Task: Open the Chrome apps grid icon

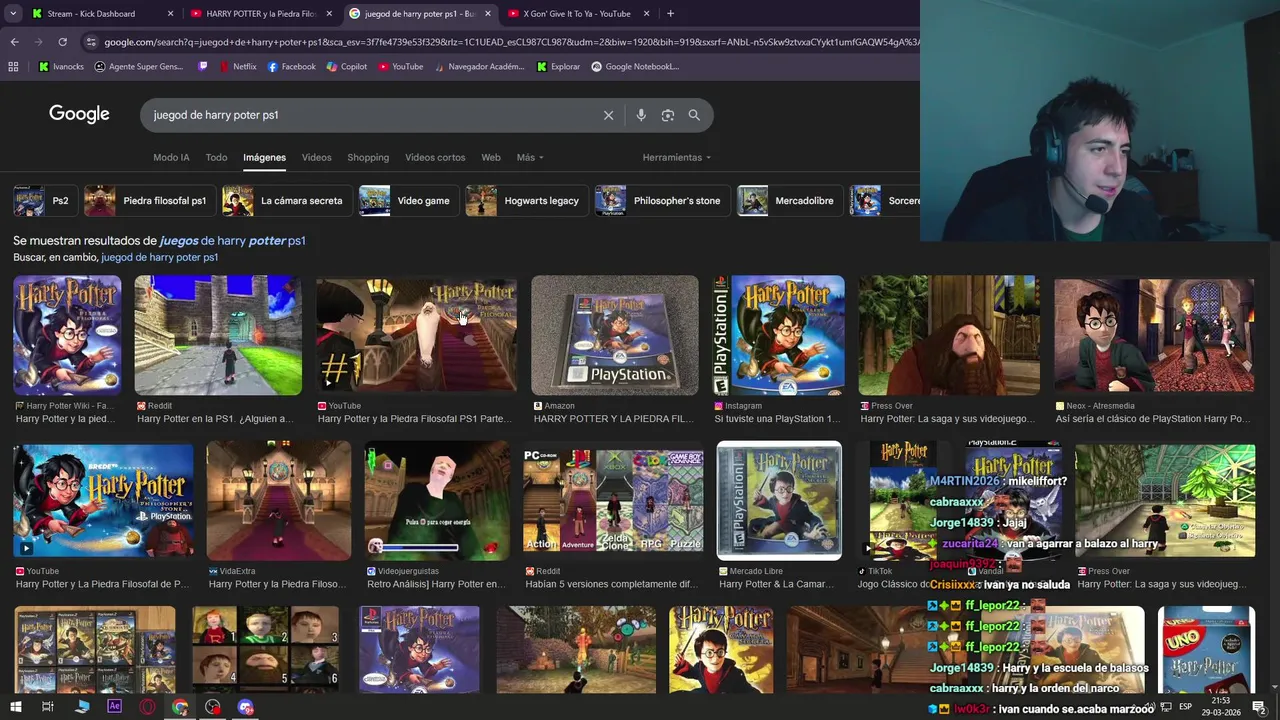Action: point(13,67)
